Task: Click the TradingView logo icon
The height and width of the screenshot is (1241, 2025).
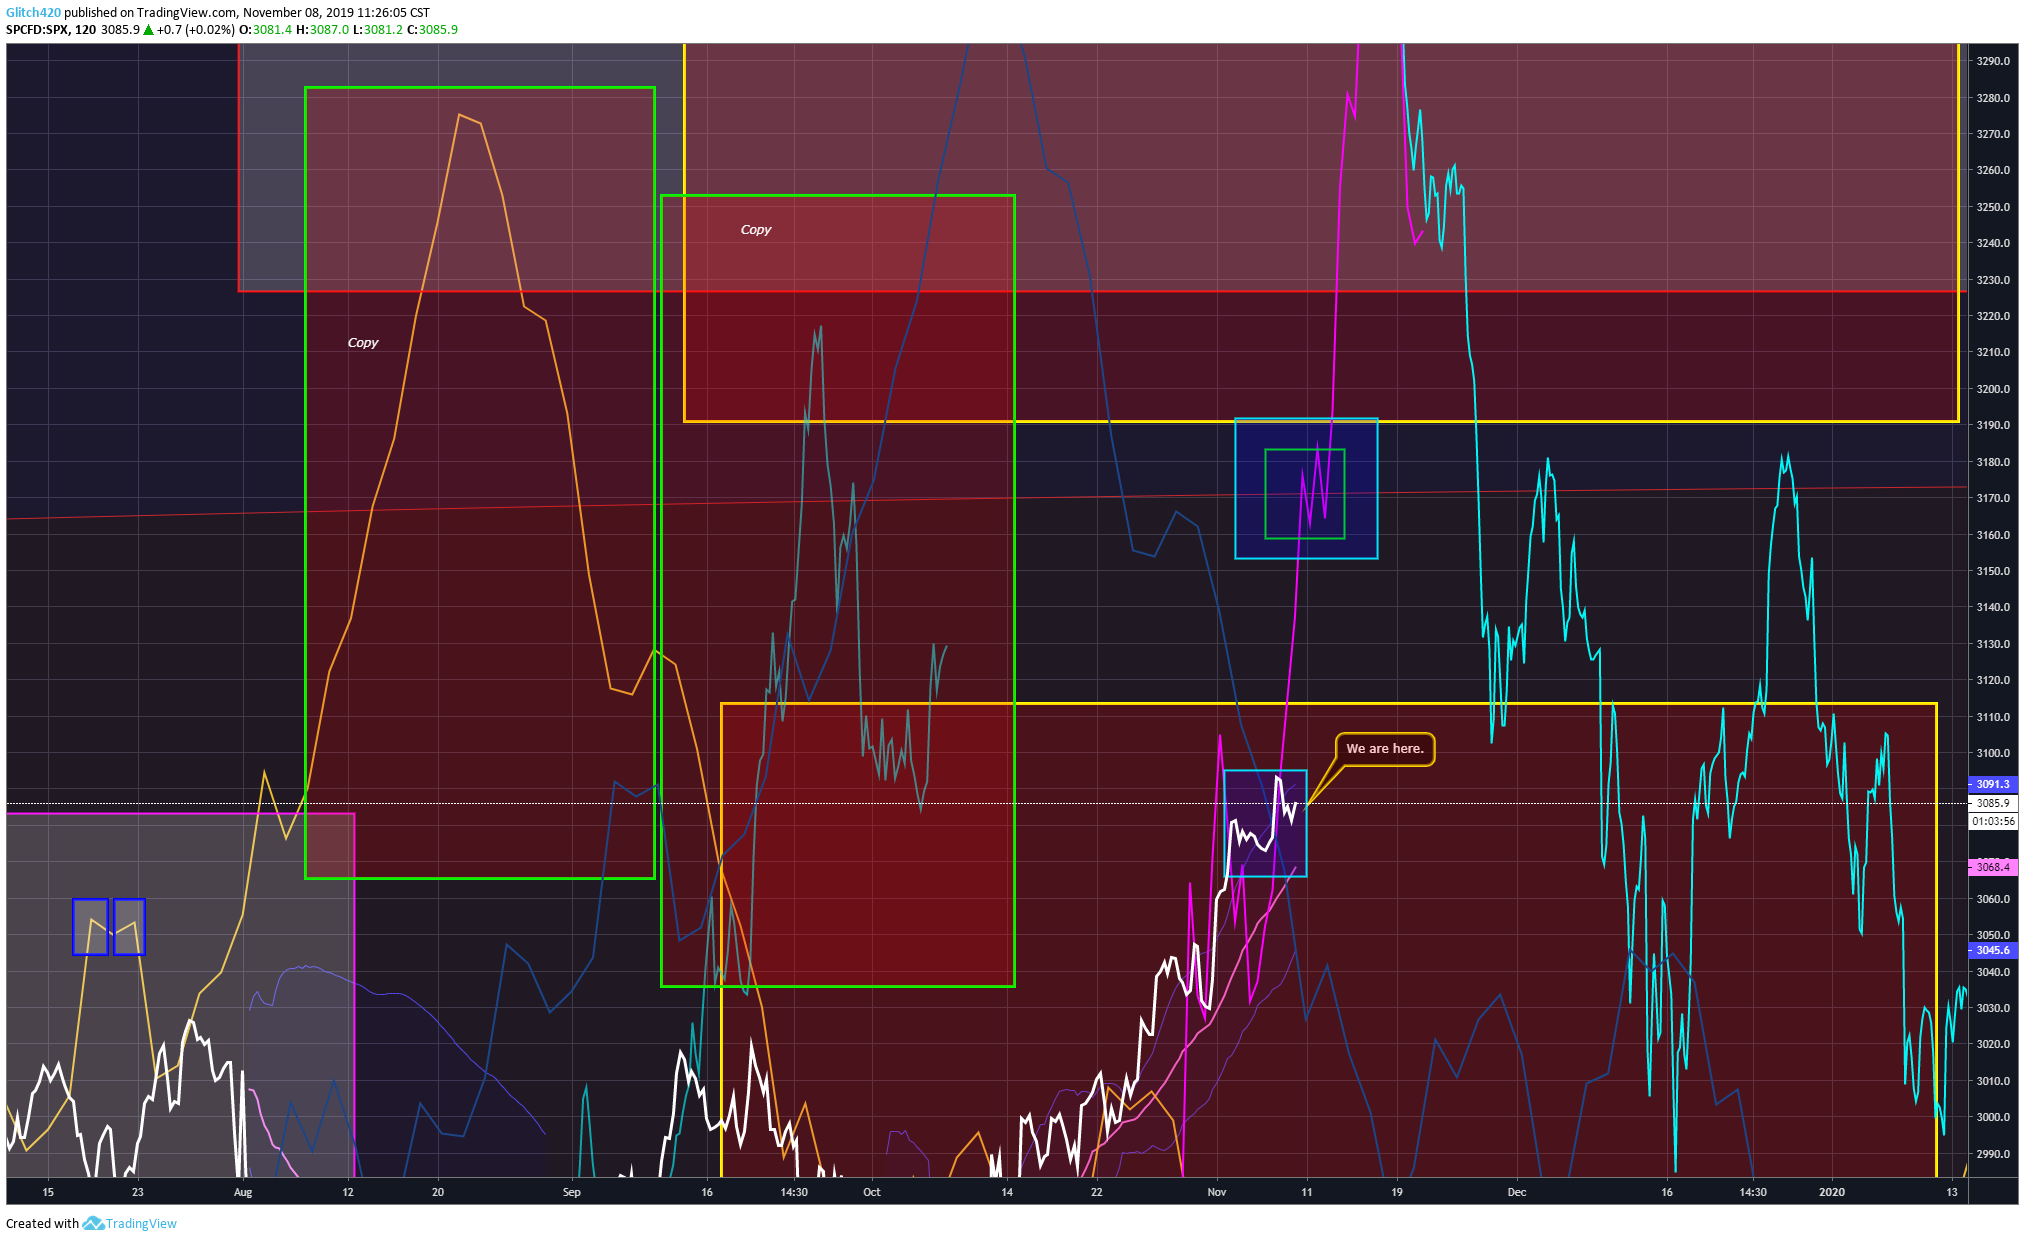Action: click(93, 1223)
